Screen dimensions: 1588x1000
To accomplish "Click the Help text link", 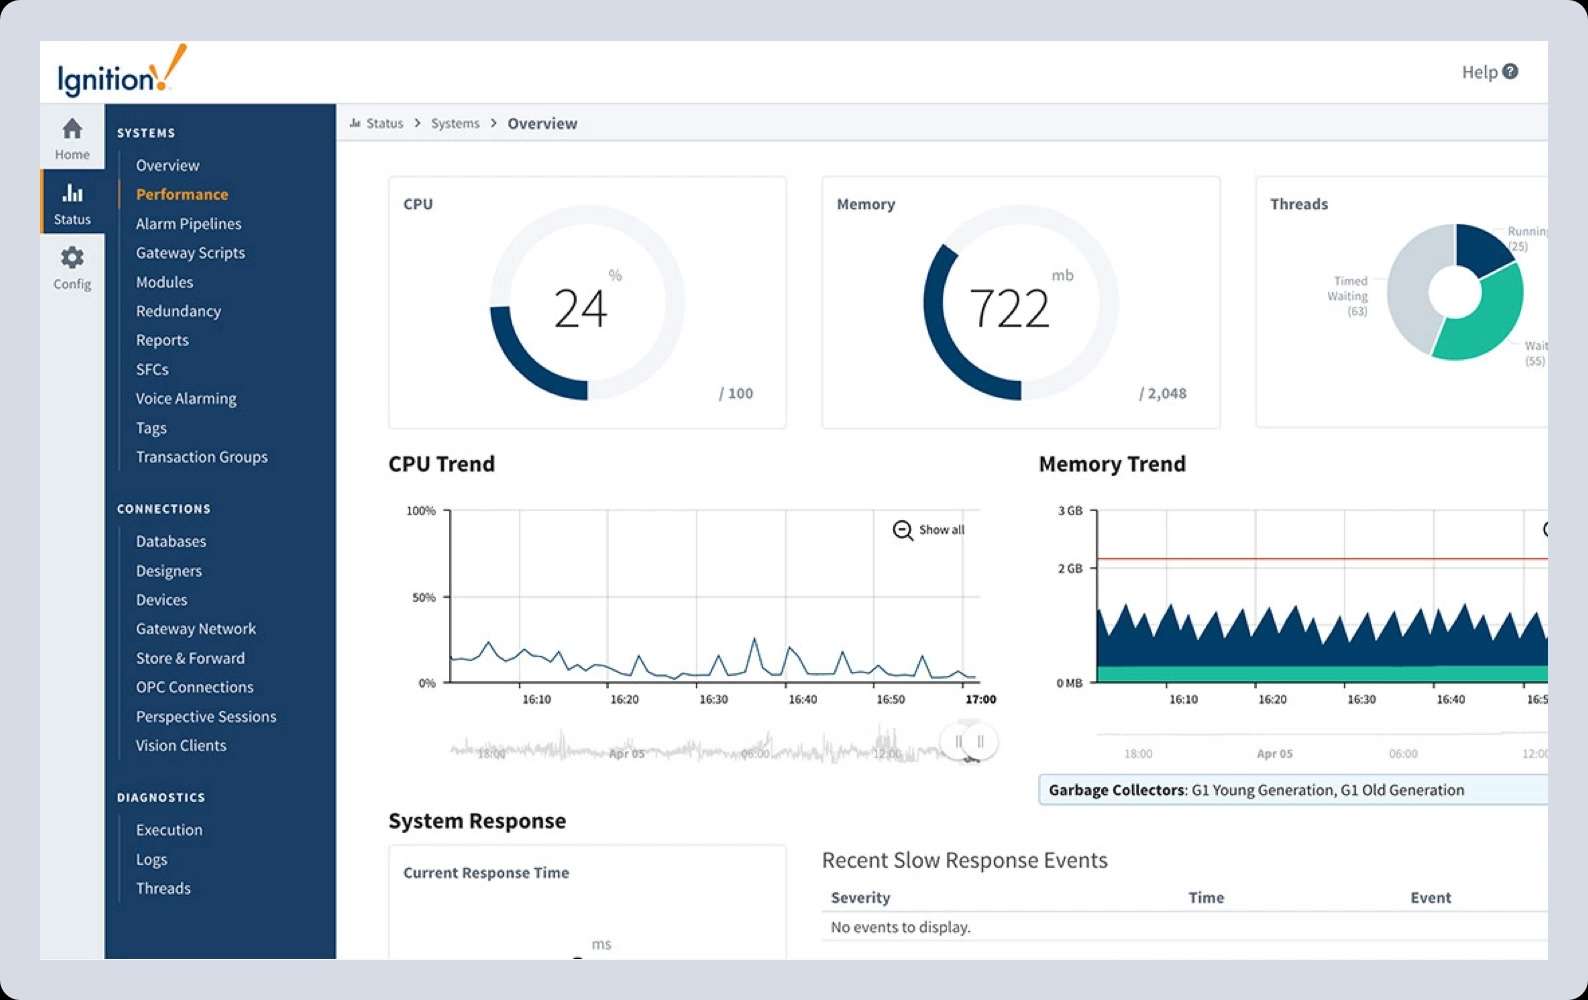I will click(1479, 72).
